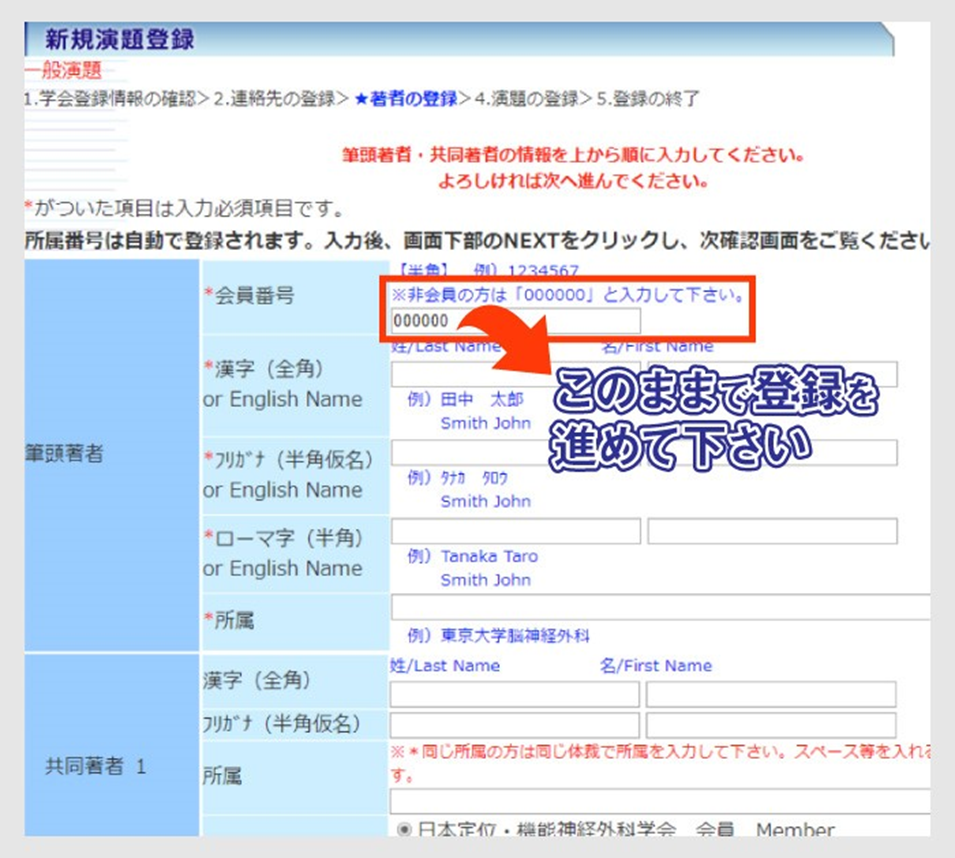955x858 pixels.
Task: Click the 一般演題 red label
Action: (63, 70)
